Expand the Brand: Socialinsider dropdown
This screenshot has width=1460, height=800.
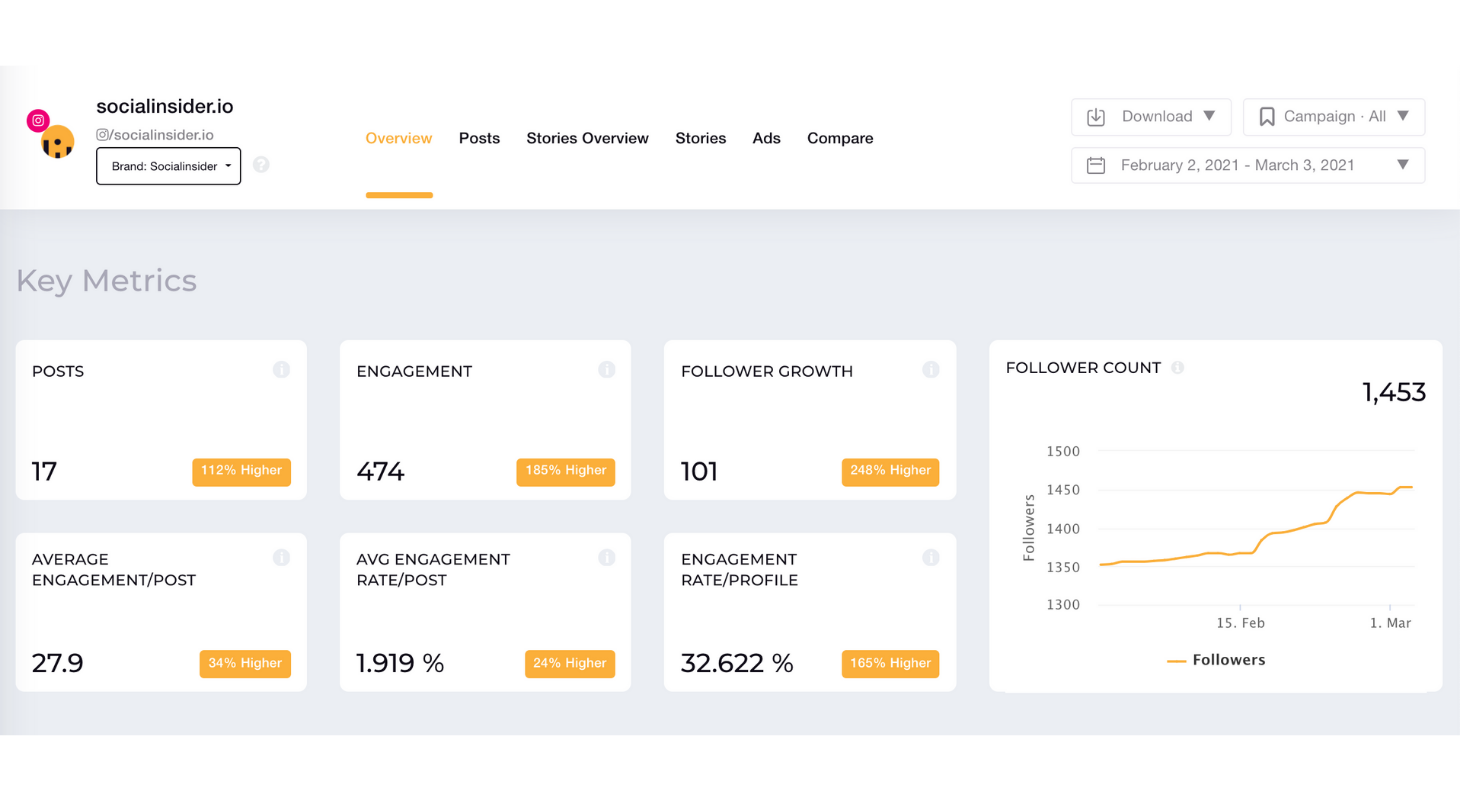coord(168,166)
